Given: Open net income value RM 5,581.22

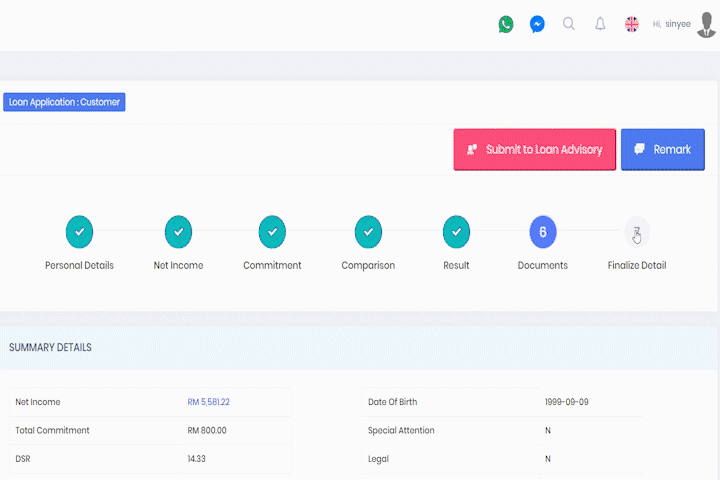Looking at the screenshot, I should click(x=208, y=402).
